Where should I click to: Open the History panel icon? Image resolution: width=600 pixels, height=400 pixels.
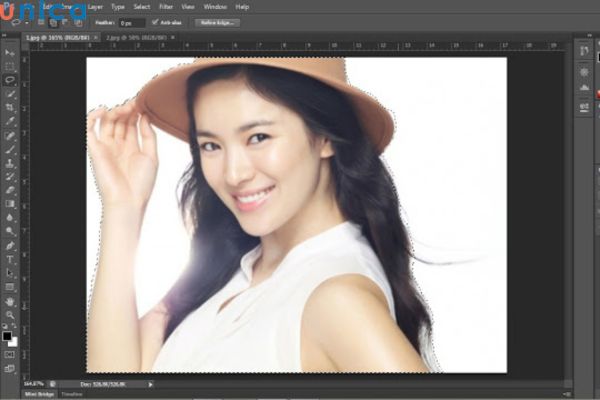584,52
